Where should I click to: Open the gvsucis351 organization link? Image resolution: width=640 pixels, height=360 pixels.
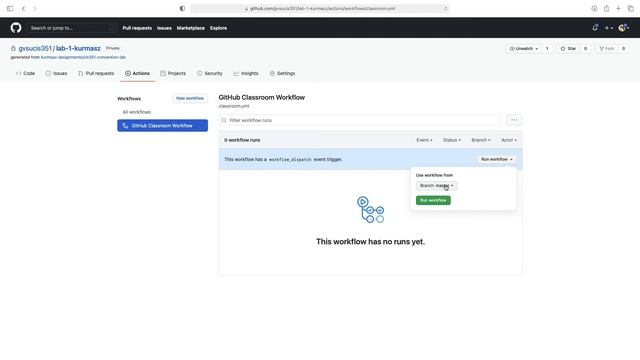[35, 48]
